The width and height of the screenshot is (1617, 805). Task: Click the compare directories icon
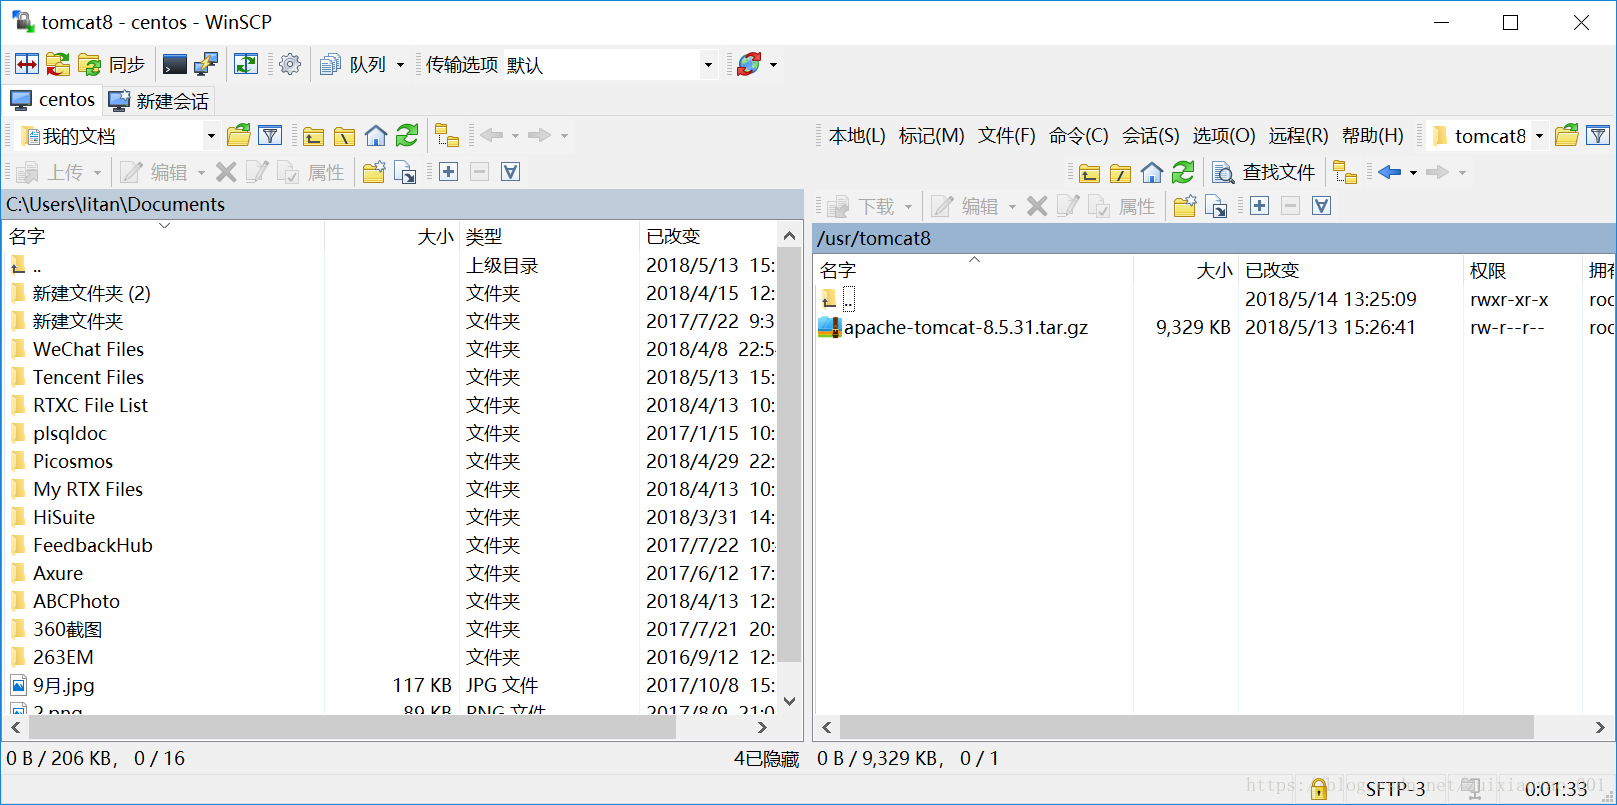27,65
